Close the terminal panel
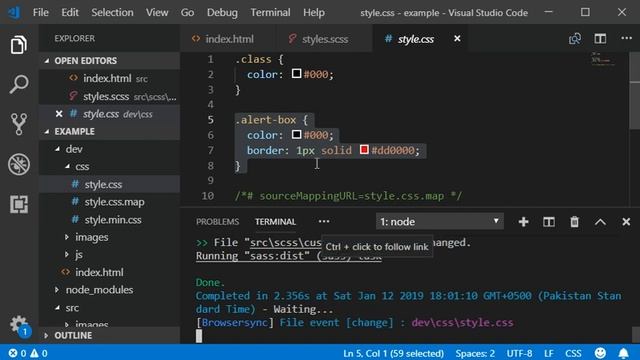 click(626, 222)
